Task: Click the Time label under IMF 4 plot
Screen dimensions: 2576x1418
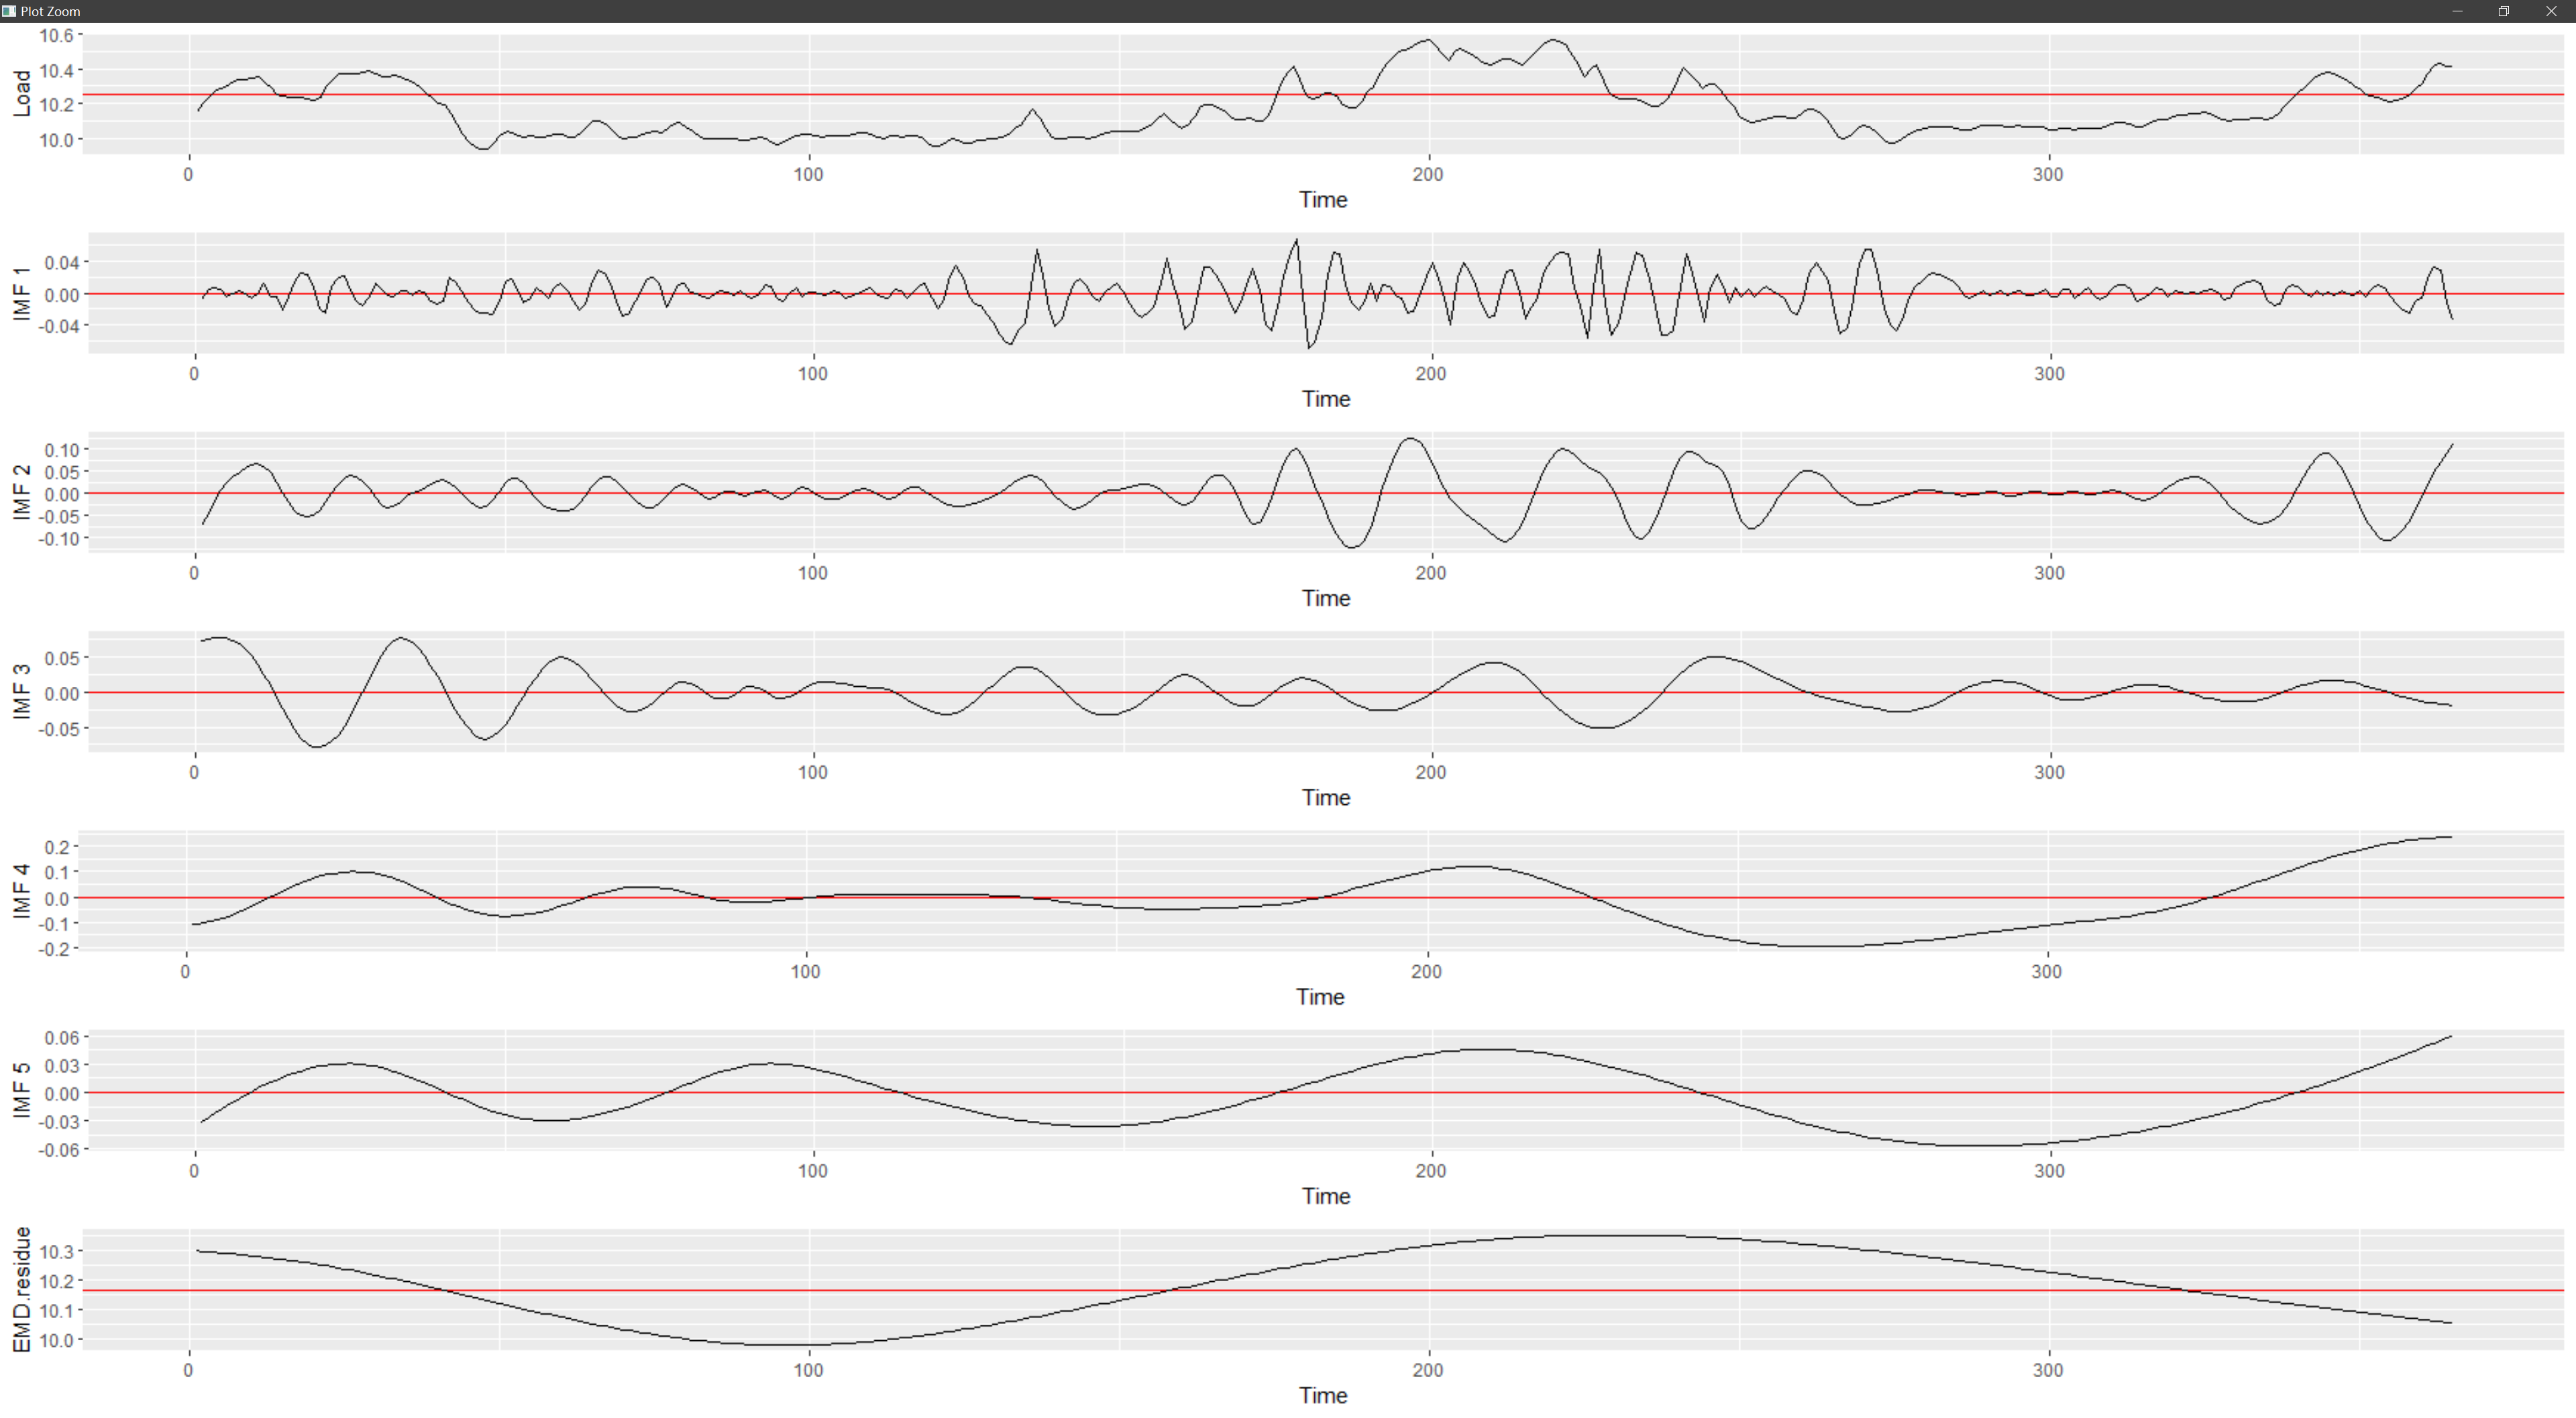Action: (x=1319, y=996)
